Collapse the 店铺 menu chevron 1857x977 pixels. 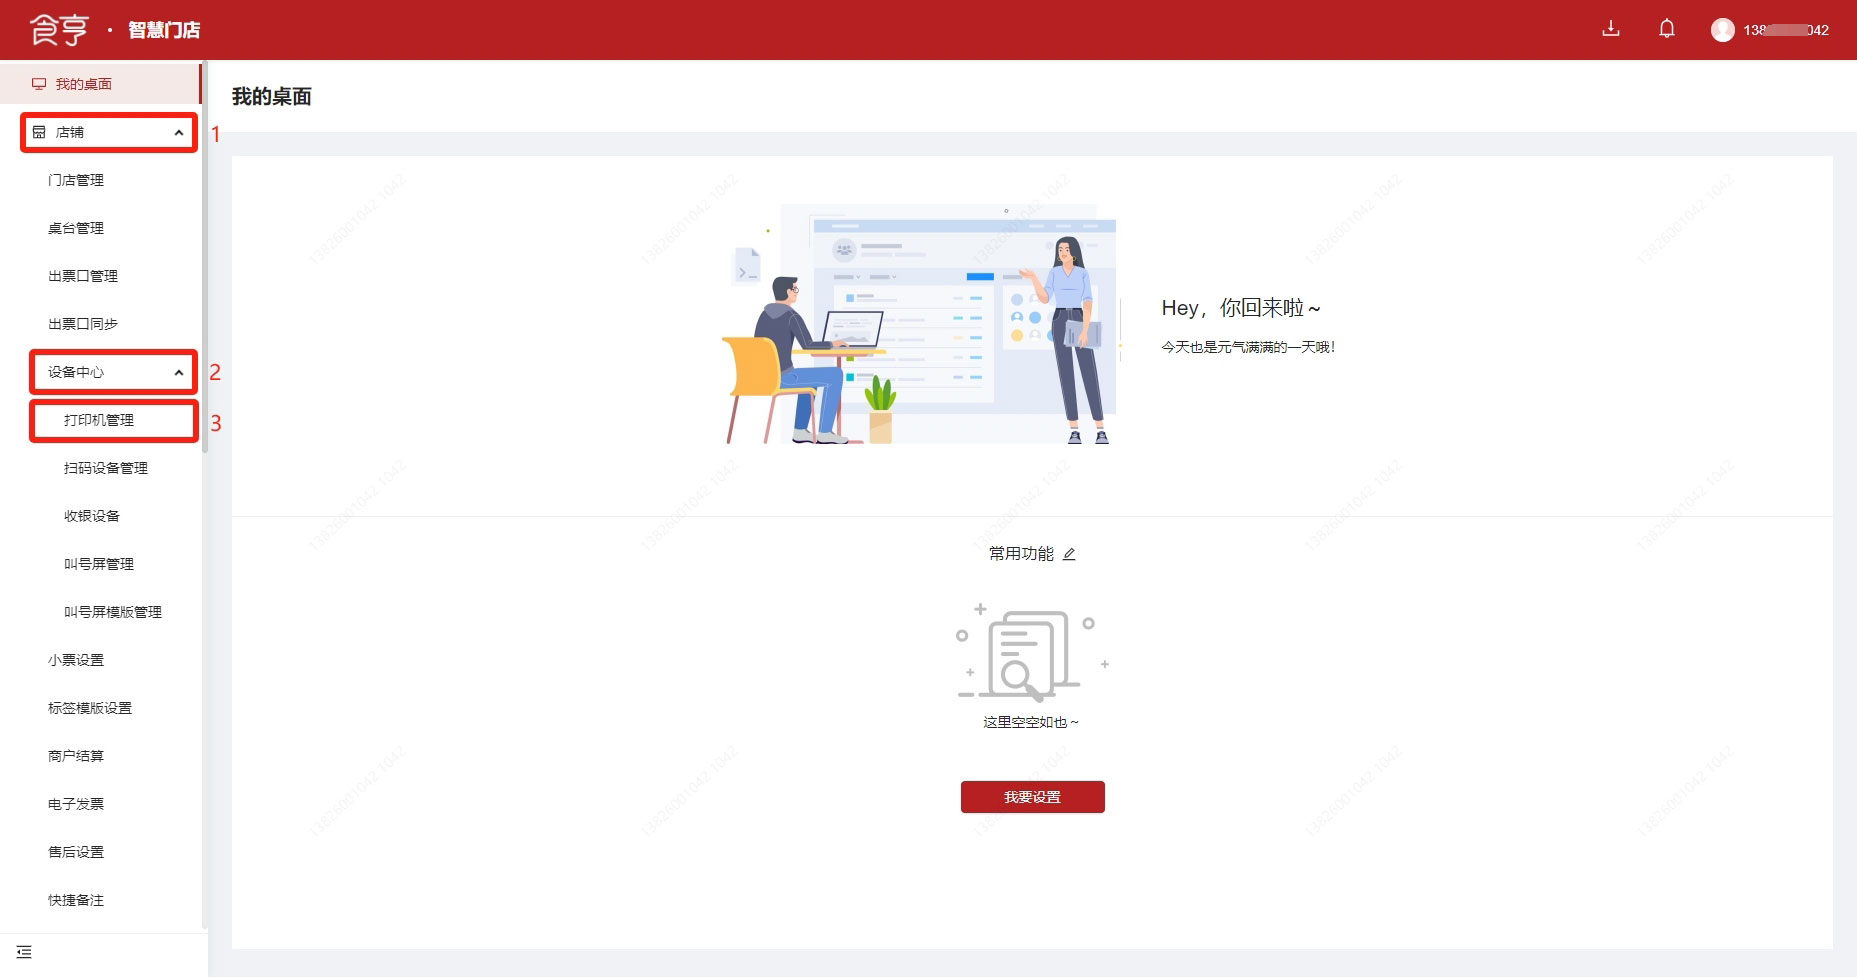[179, 133]
